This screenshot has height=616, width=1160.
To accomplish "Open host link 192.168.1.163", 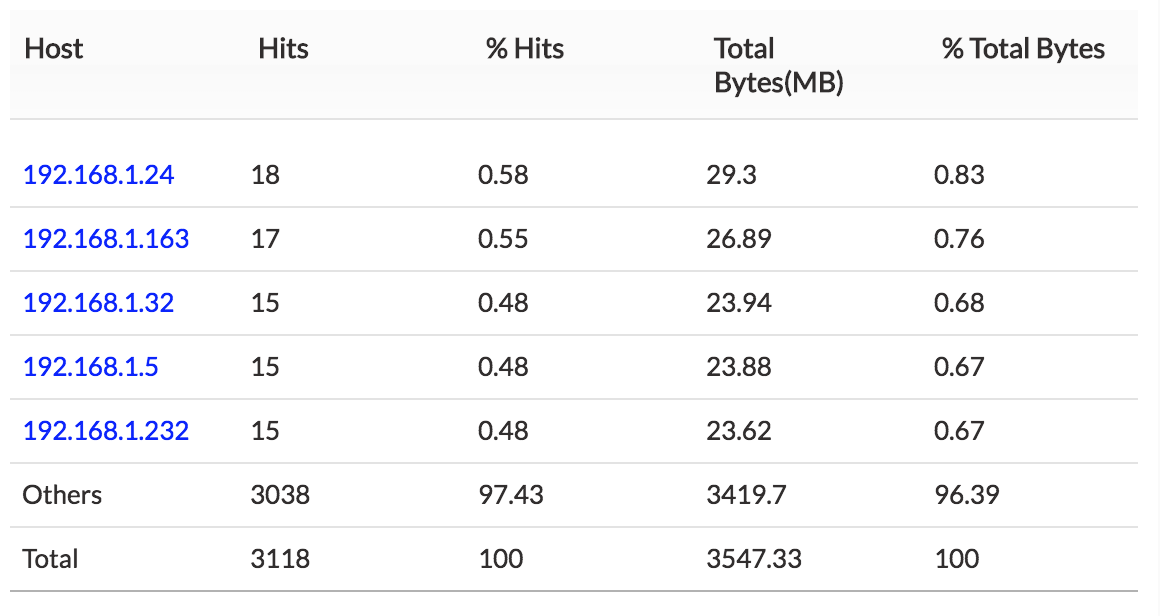I will pyautogui.click(x=106, y=239).
